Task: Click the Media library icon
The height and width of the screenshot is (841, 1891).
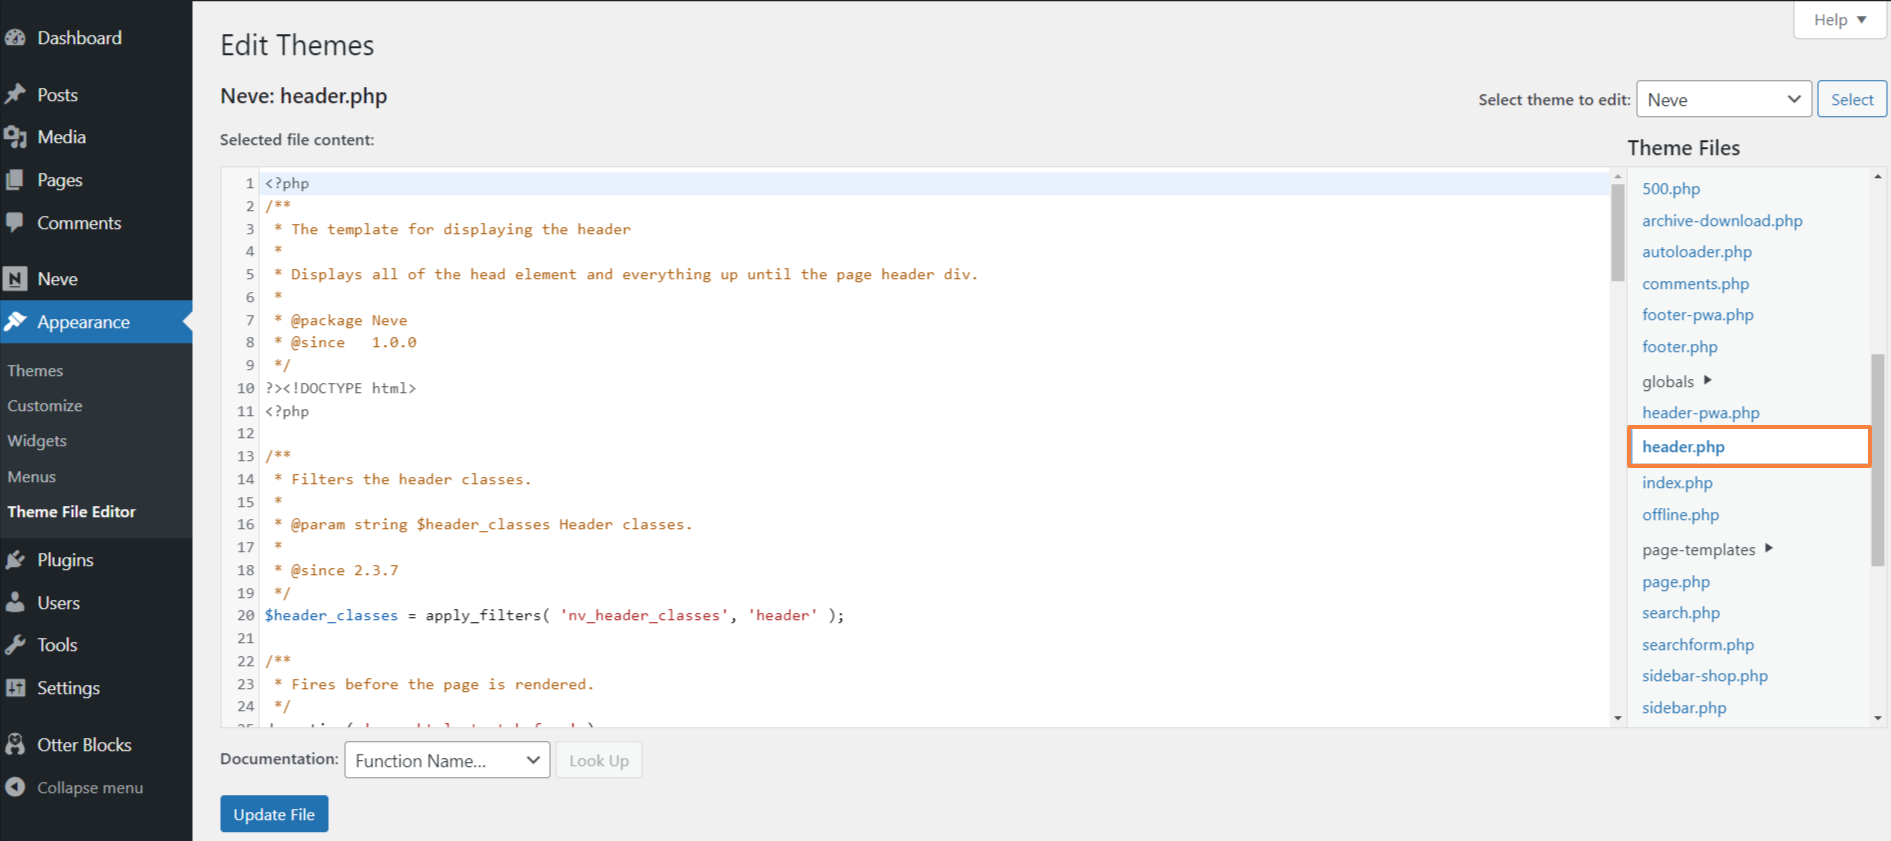Action: [15, 137]
